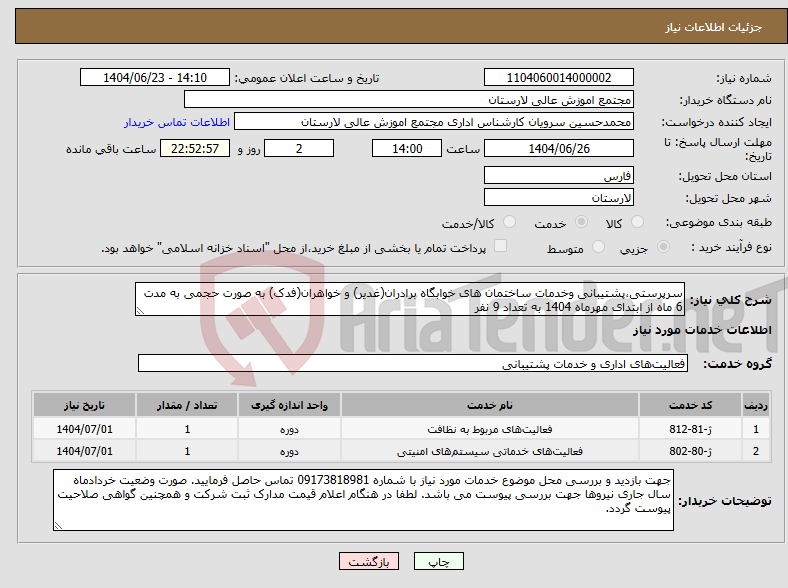
Task: Click the شرح کلی نیاز description text area
Action: [x=410, y=299]
